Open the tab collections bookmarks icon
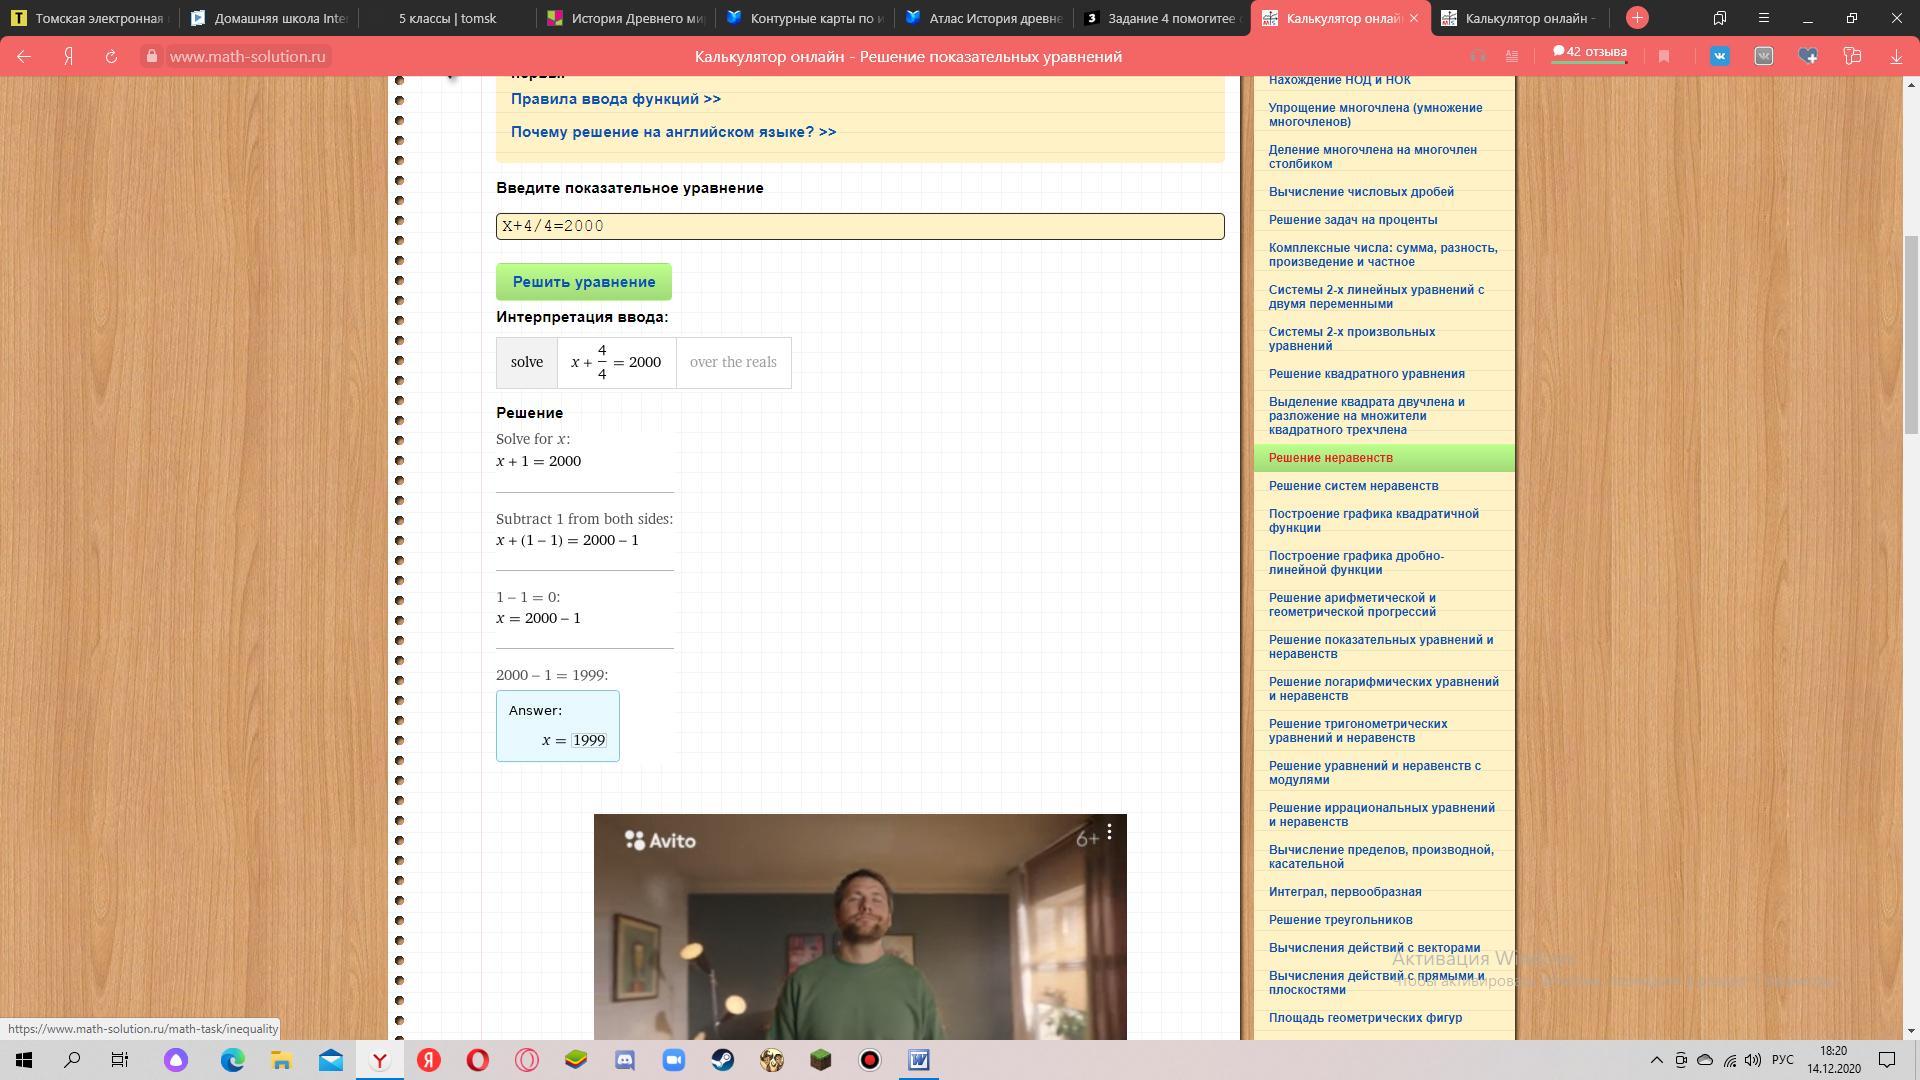Image resolution: width=1920 pixels, height=1080 pixels. tap(1720, 18)
